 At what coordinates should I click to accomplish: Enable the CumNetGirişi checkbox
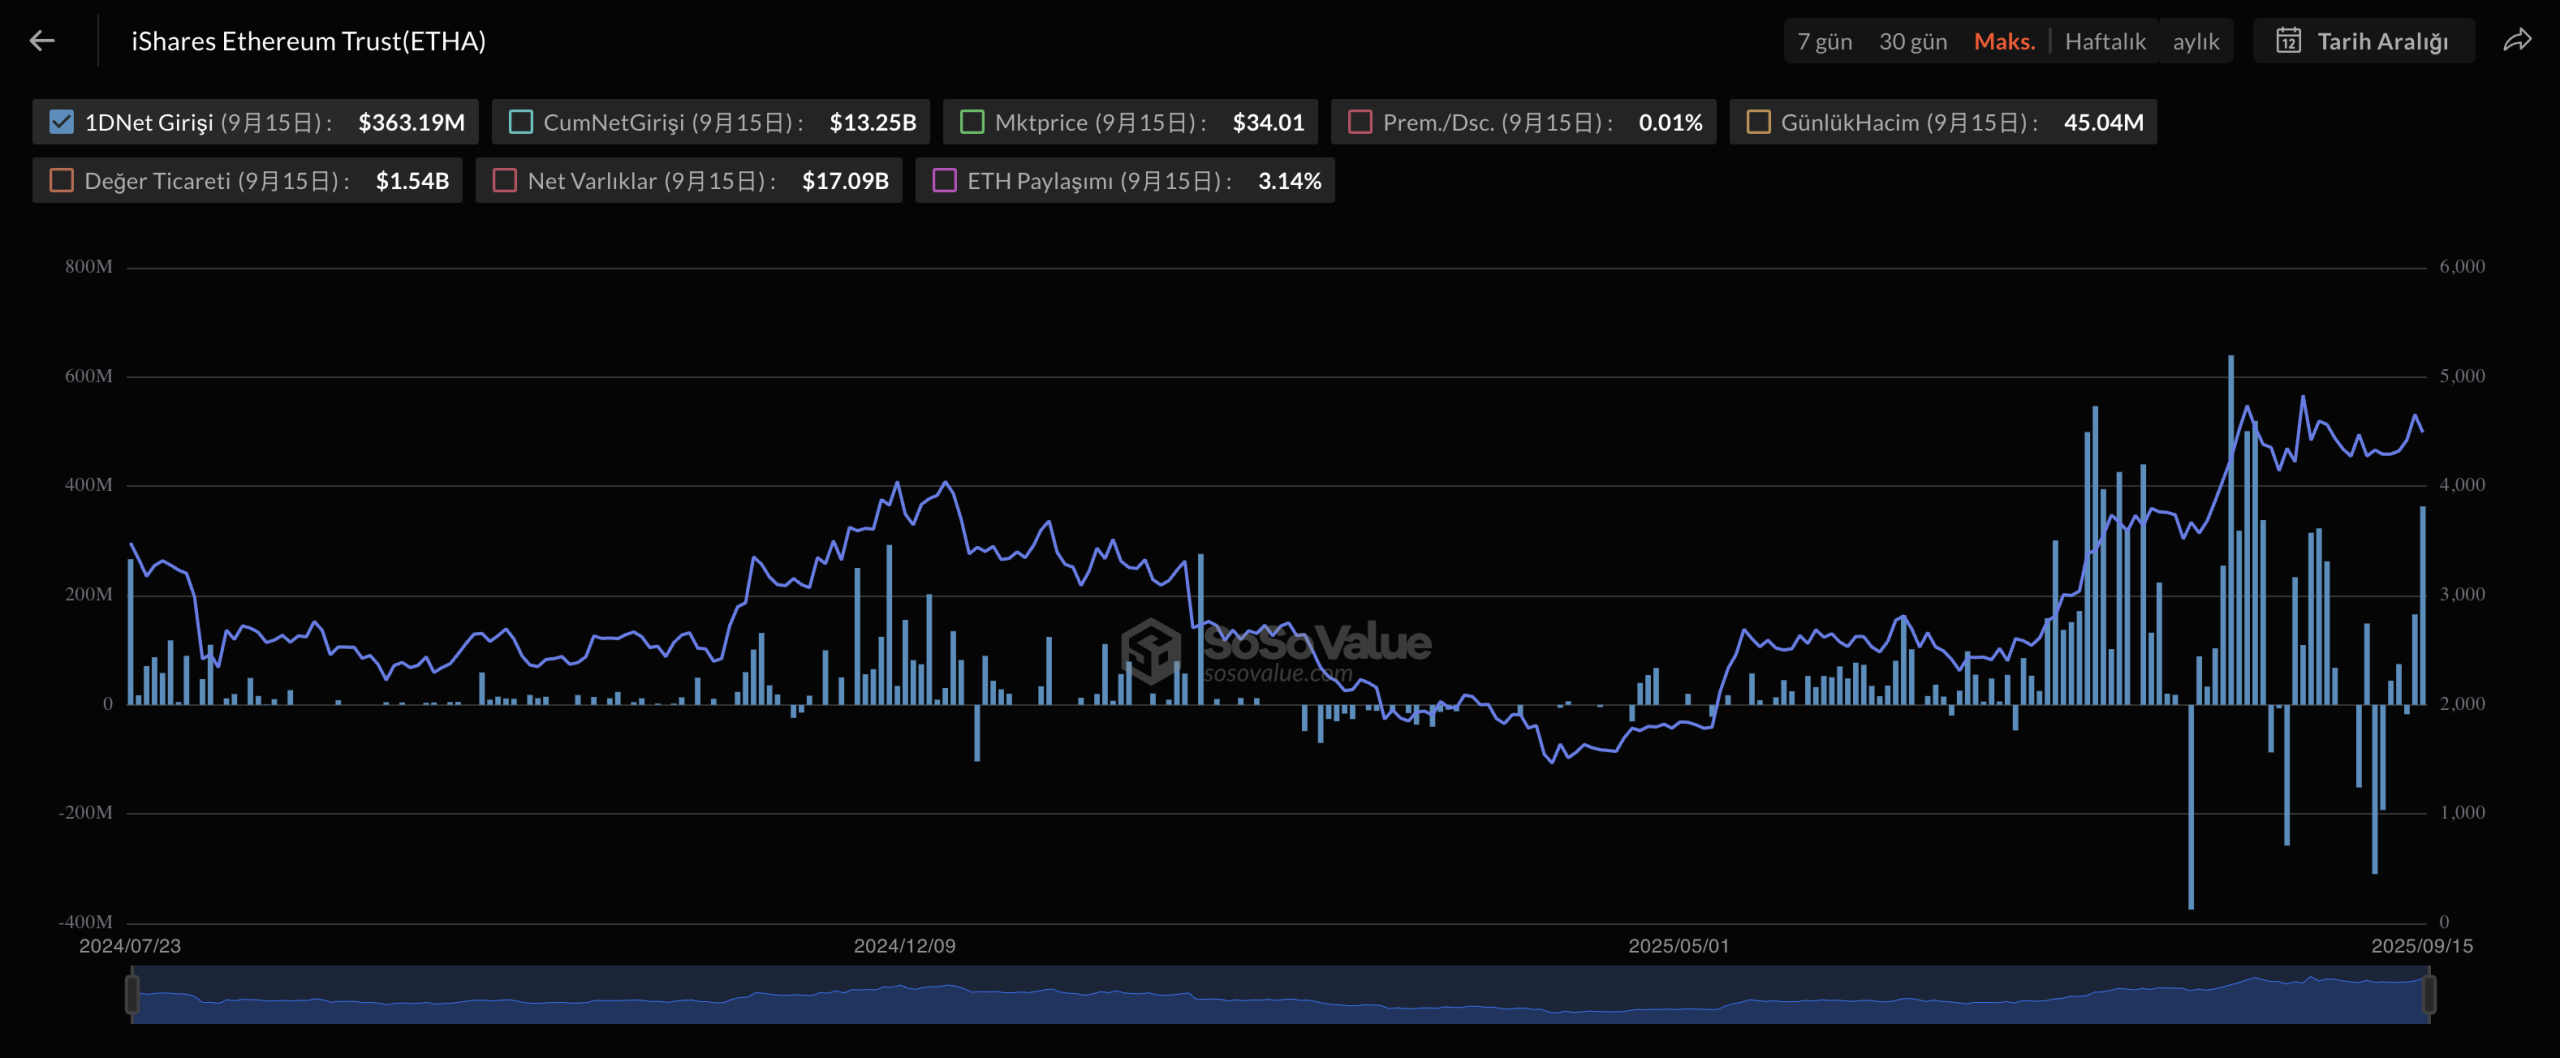click(x=520, y=122)
